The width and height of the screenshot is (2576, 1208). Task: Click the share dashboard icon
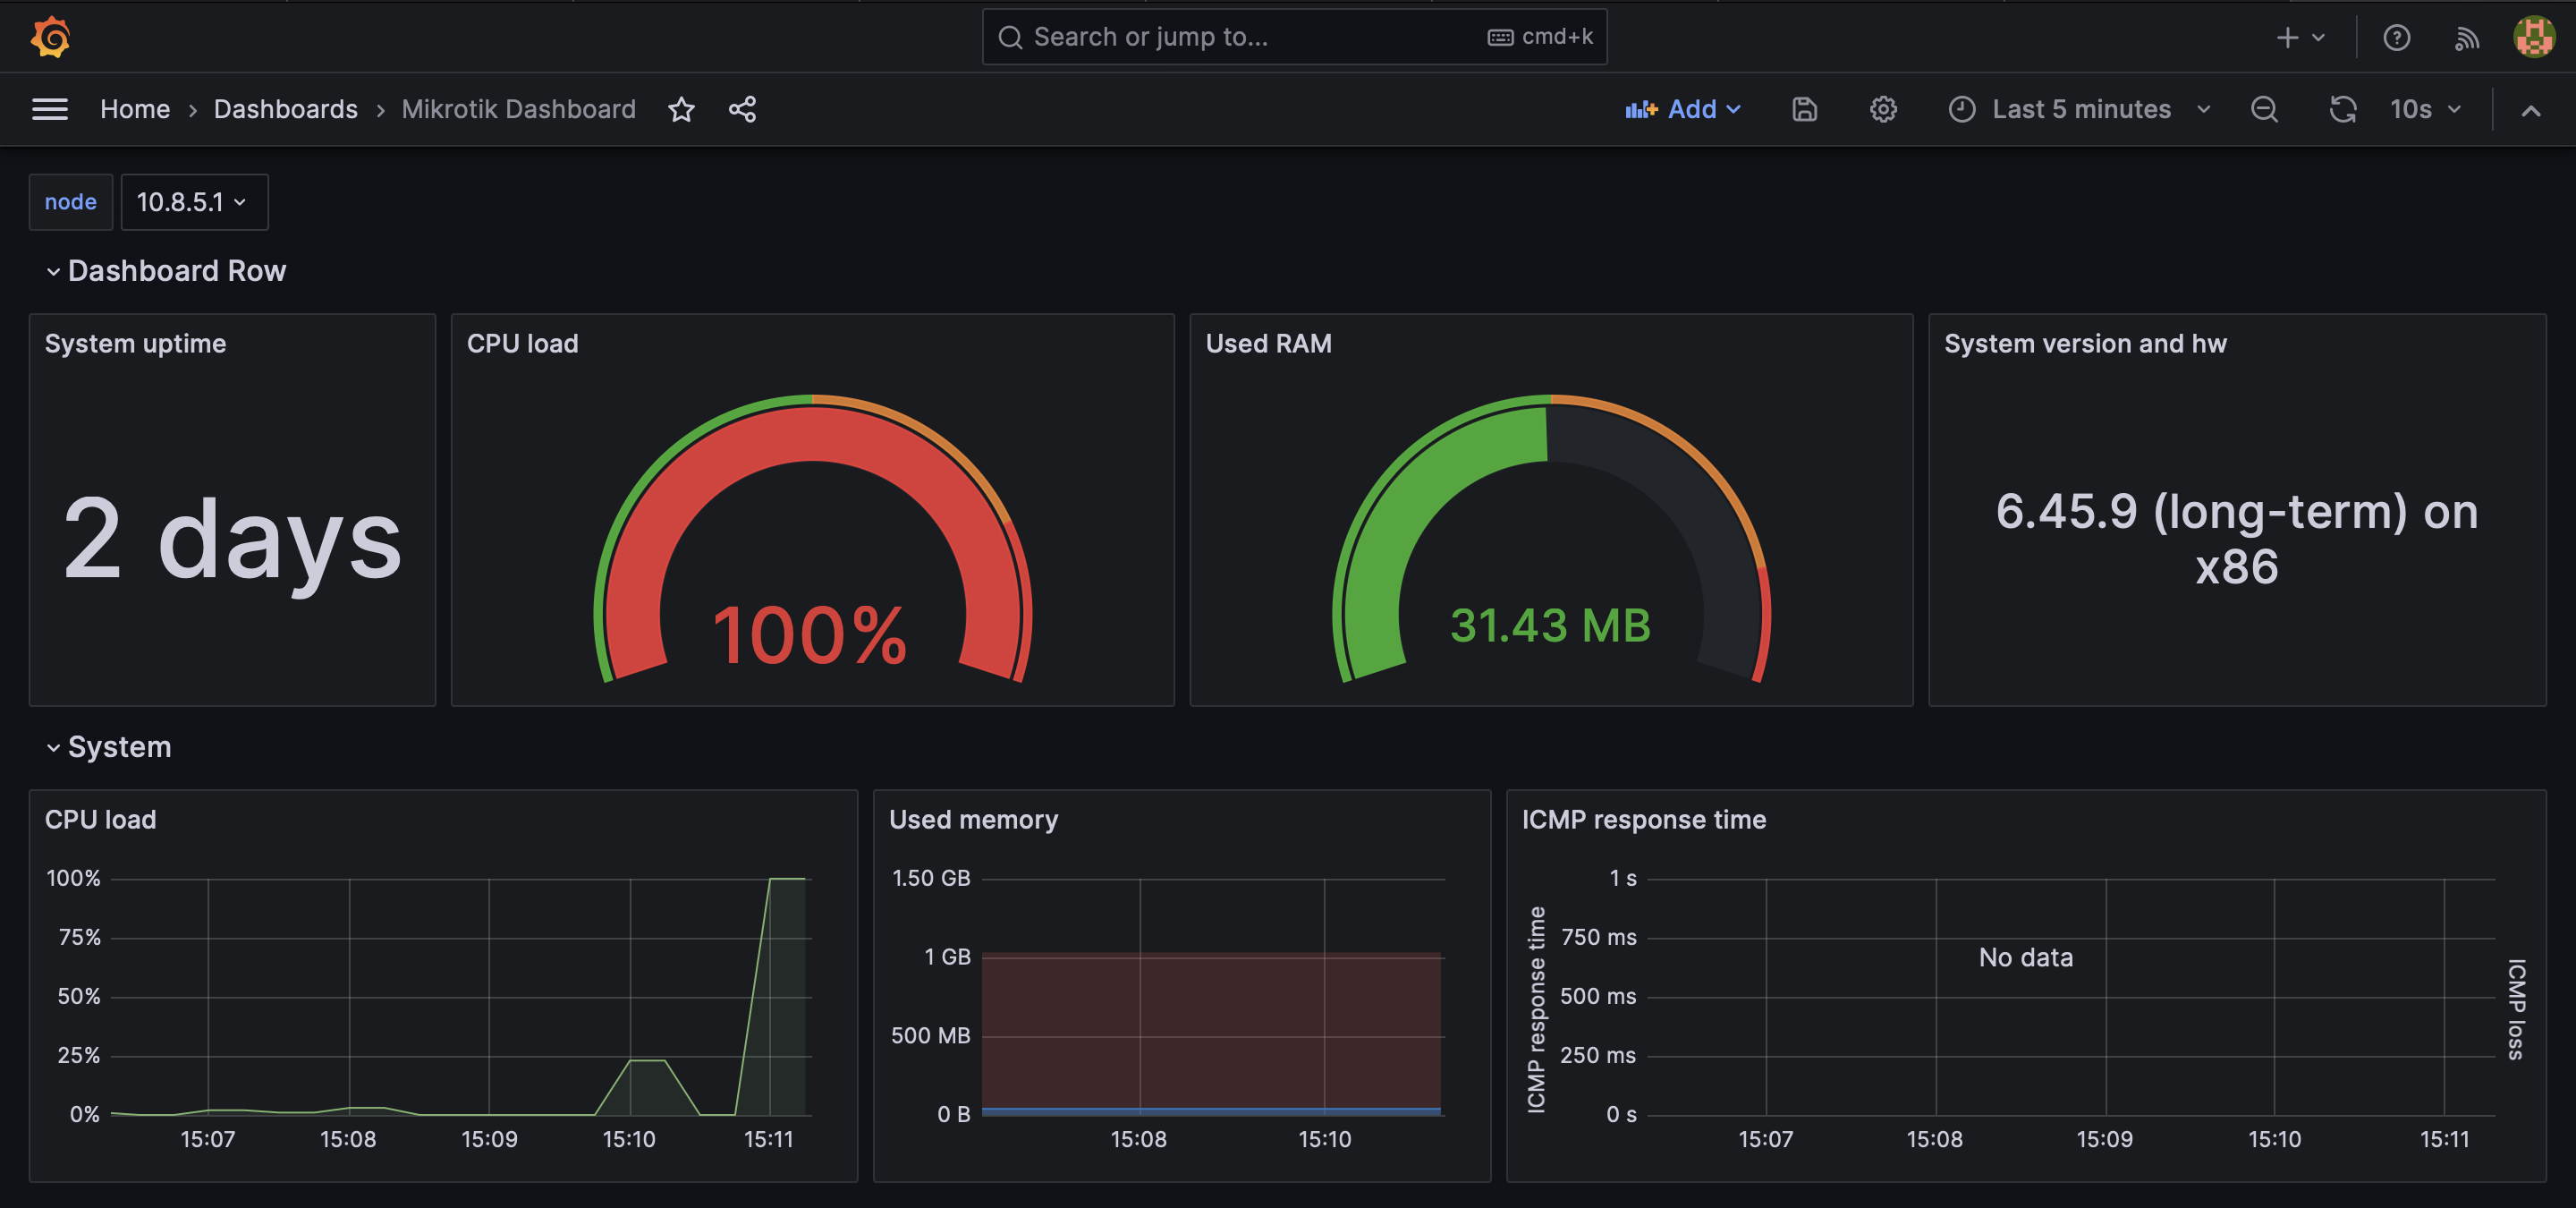(x=741, y=108)
